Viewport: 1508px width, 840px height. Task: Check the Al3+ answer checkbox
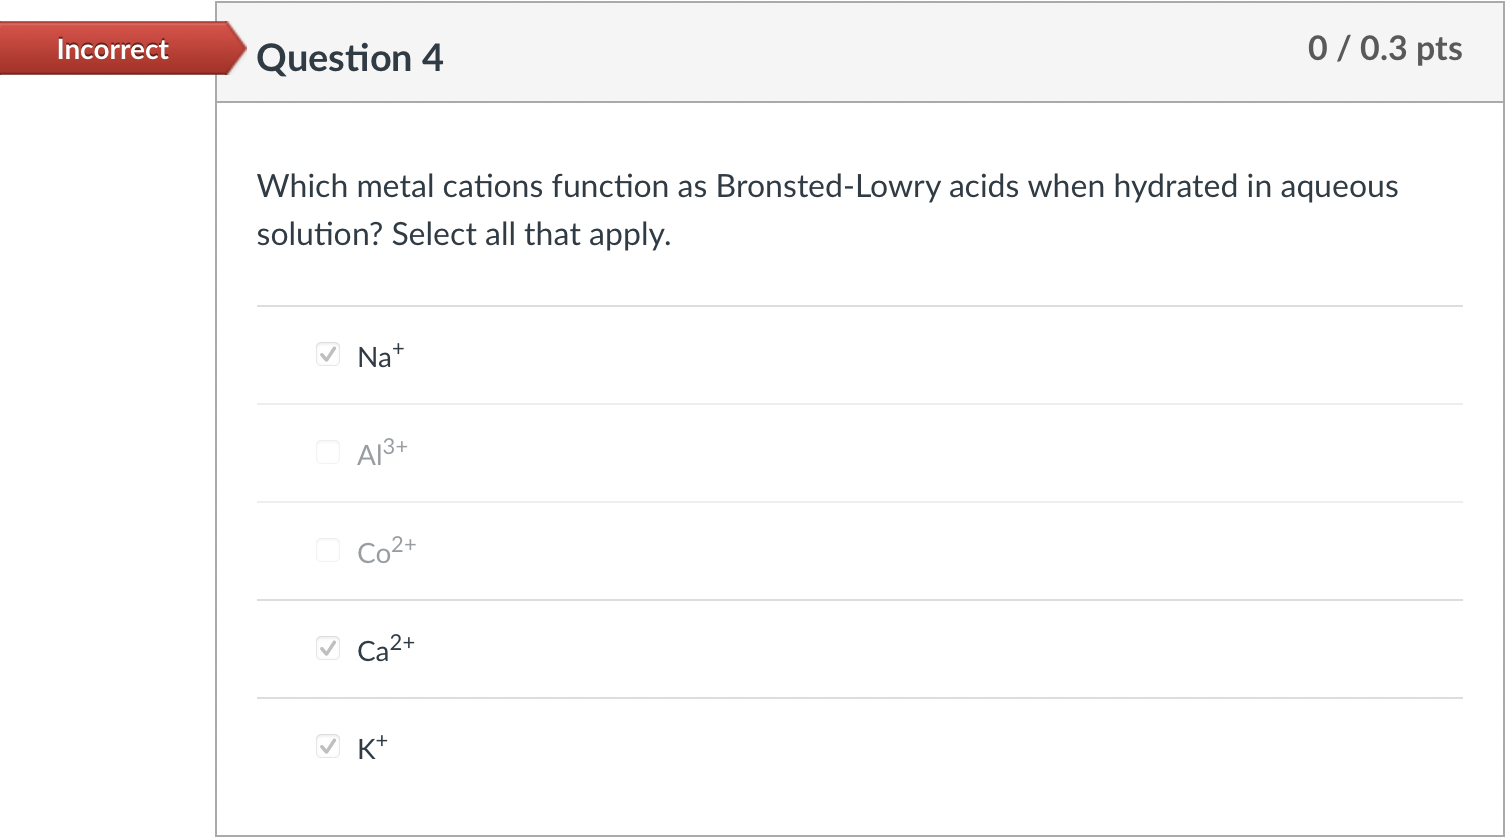[x=327, y=452]
